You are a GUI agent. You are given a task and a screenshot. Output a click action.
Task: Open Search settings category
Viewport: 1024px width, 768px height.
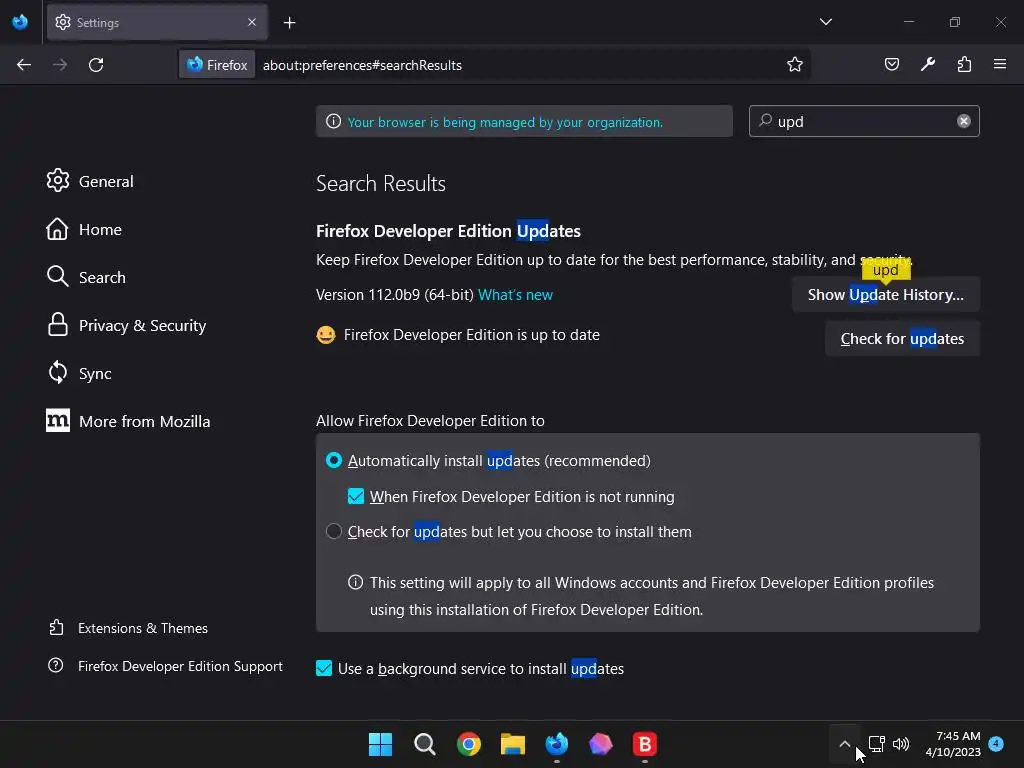(x=86, y=277)
